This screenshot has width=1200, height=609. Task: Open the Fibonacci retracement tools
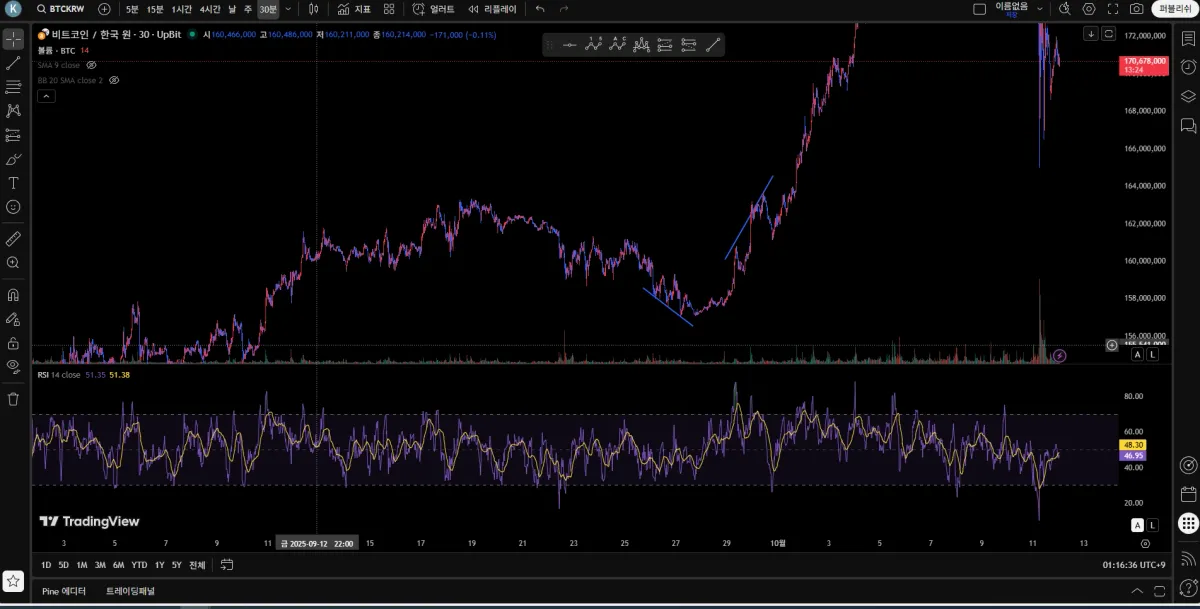tap(13, 87)
